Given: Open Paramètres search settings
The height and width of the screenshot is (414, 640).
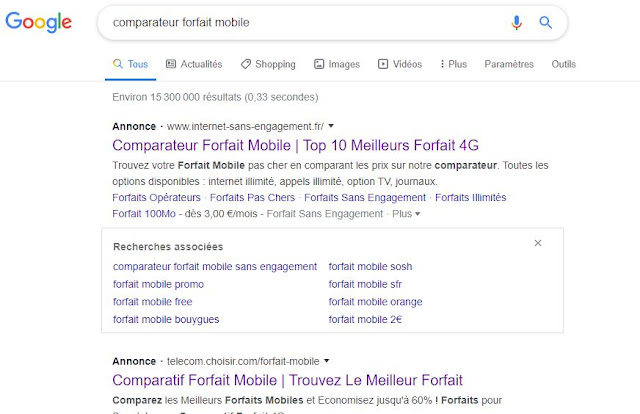Looking at the screenshot, I should [509, 64].
